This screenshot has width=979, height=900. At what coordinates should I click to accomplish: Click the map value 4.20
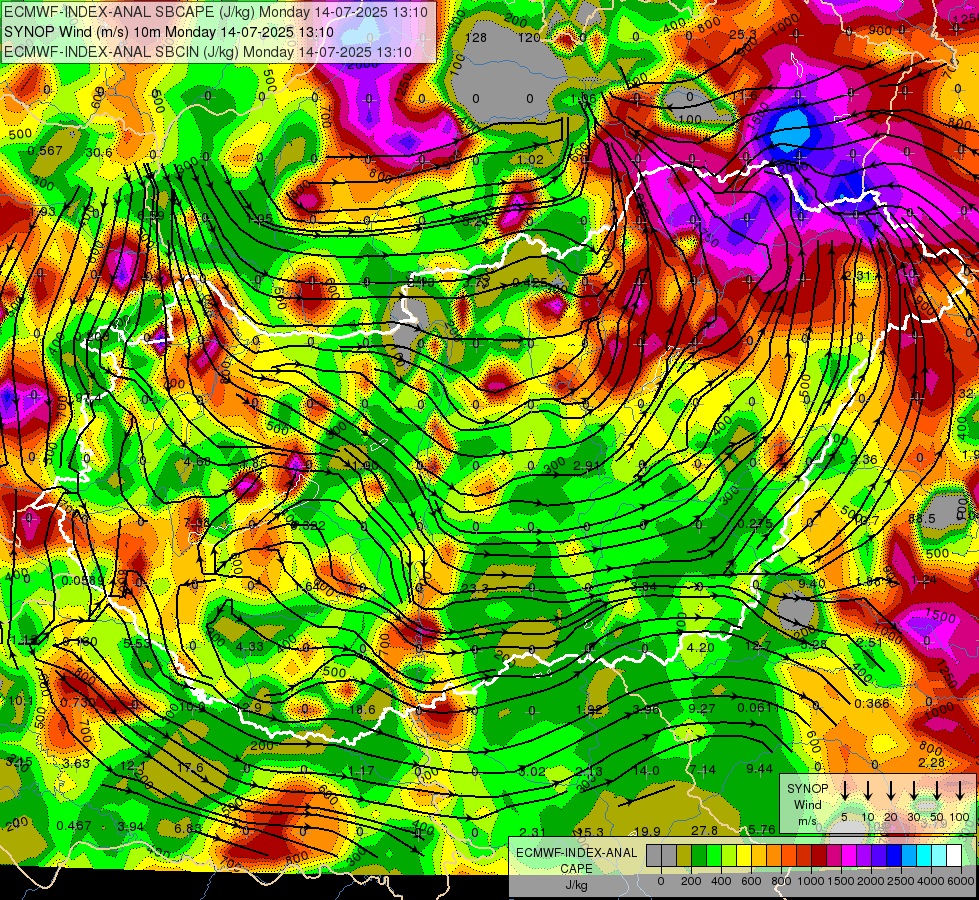[700, 647]
